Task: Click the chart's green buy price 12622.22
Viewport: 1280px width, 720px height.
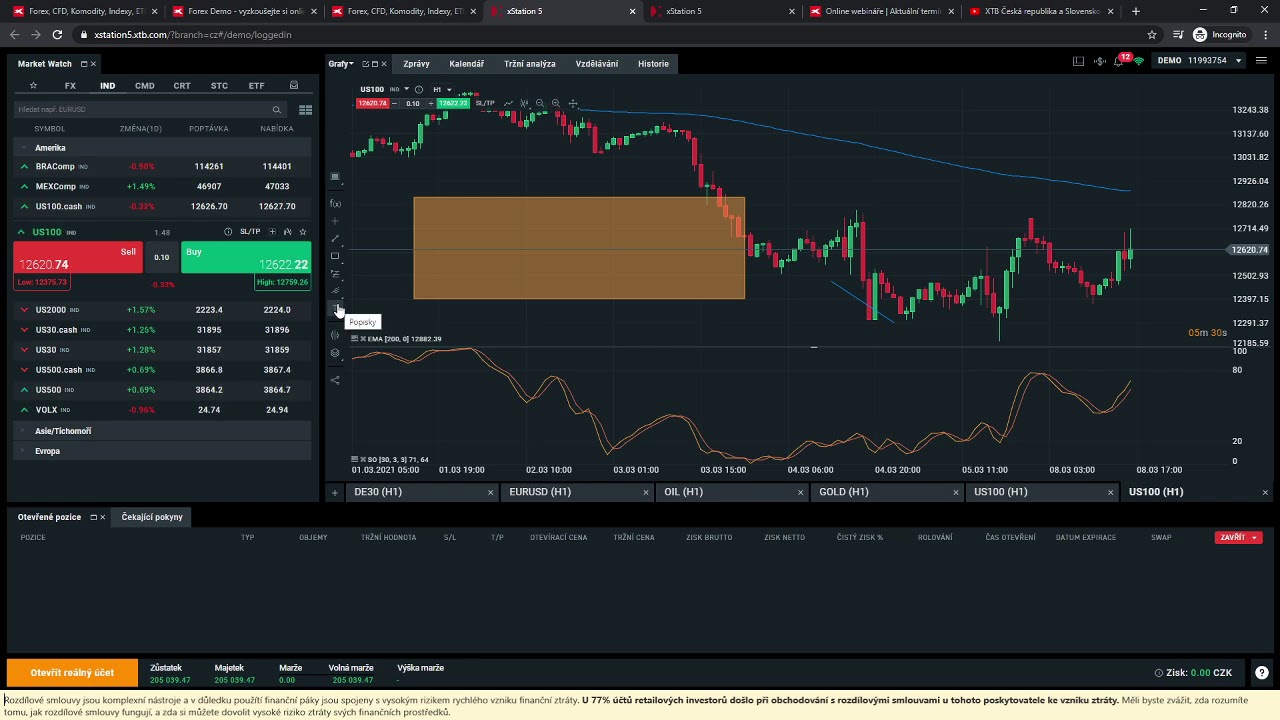Action: 453,103
